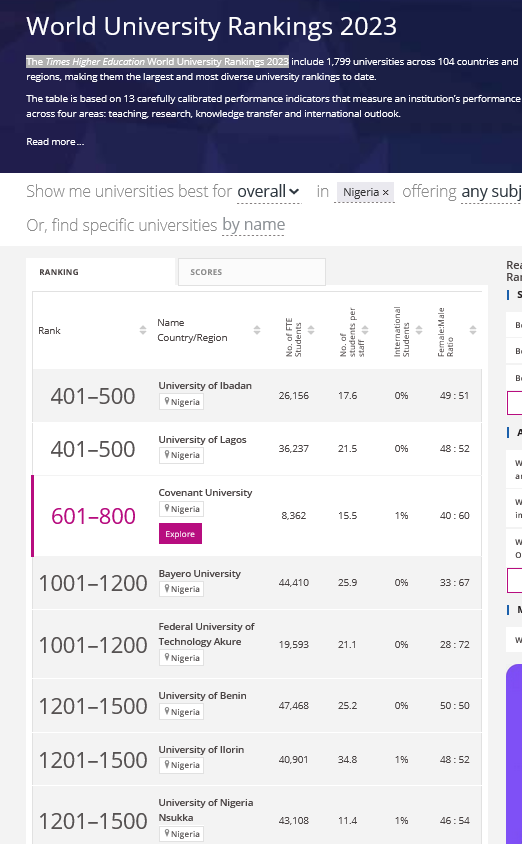Click the 'Female:Male Ratio' header label
Viewport: 522px width, 844px height.
click(x=445, y=332)
